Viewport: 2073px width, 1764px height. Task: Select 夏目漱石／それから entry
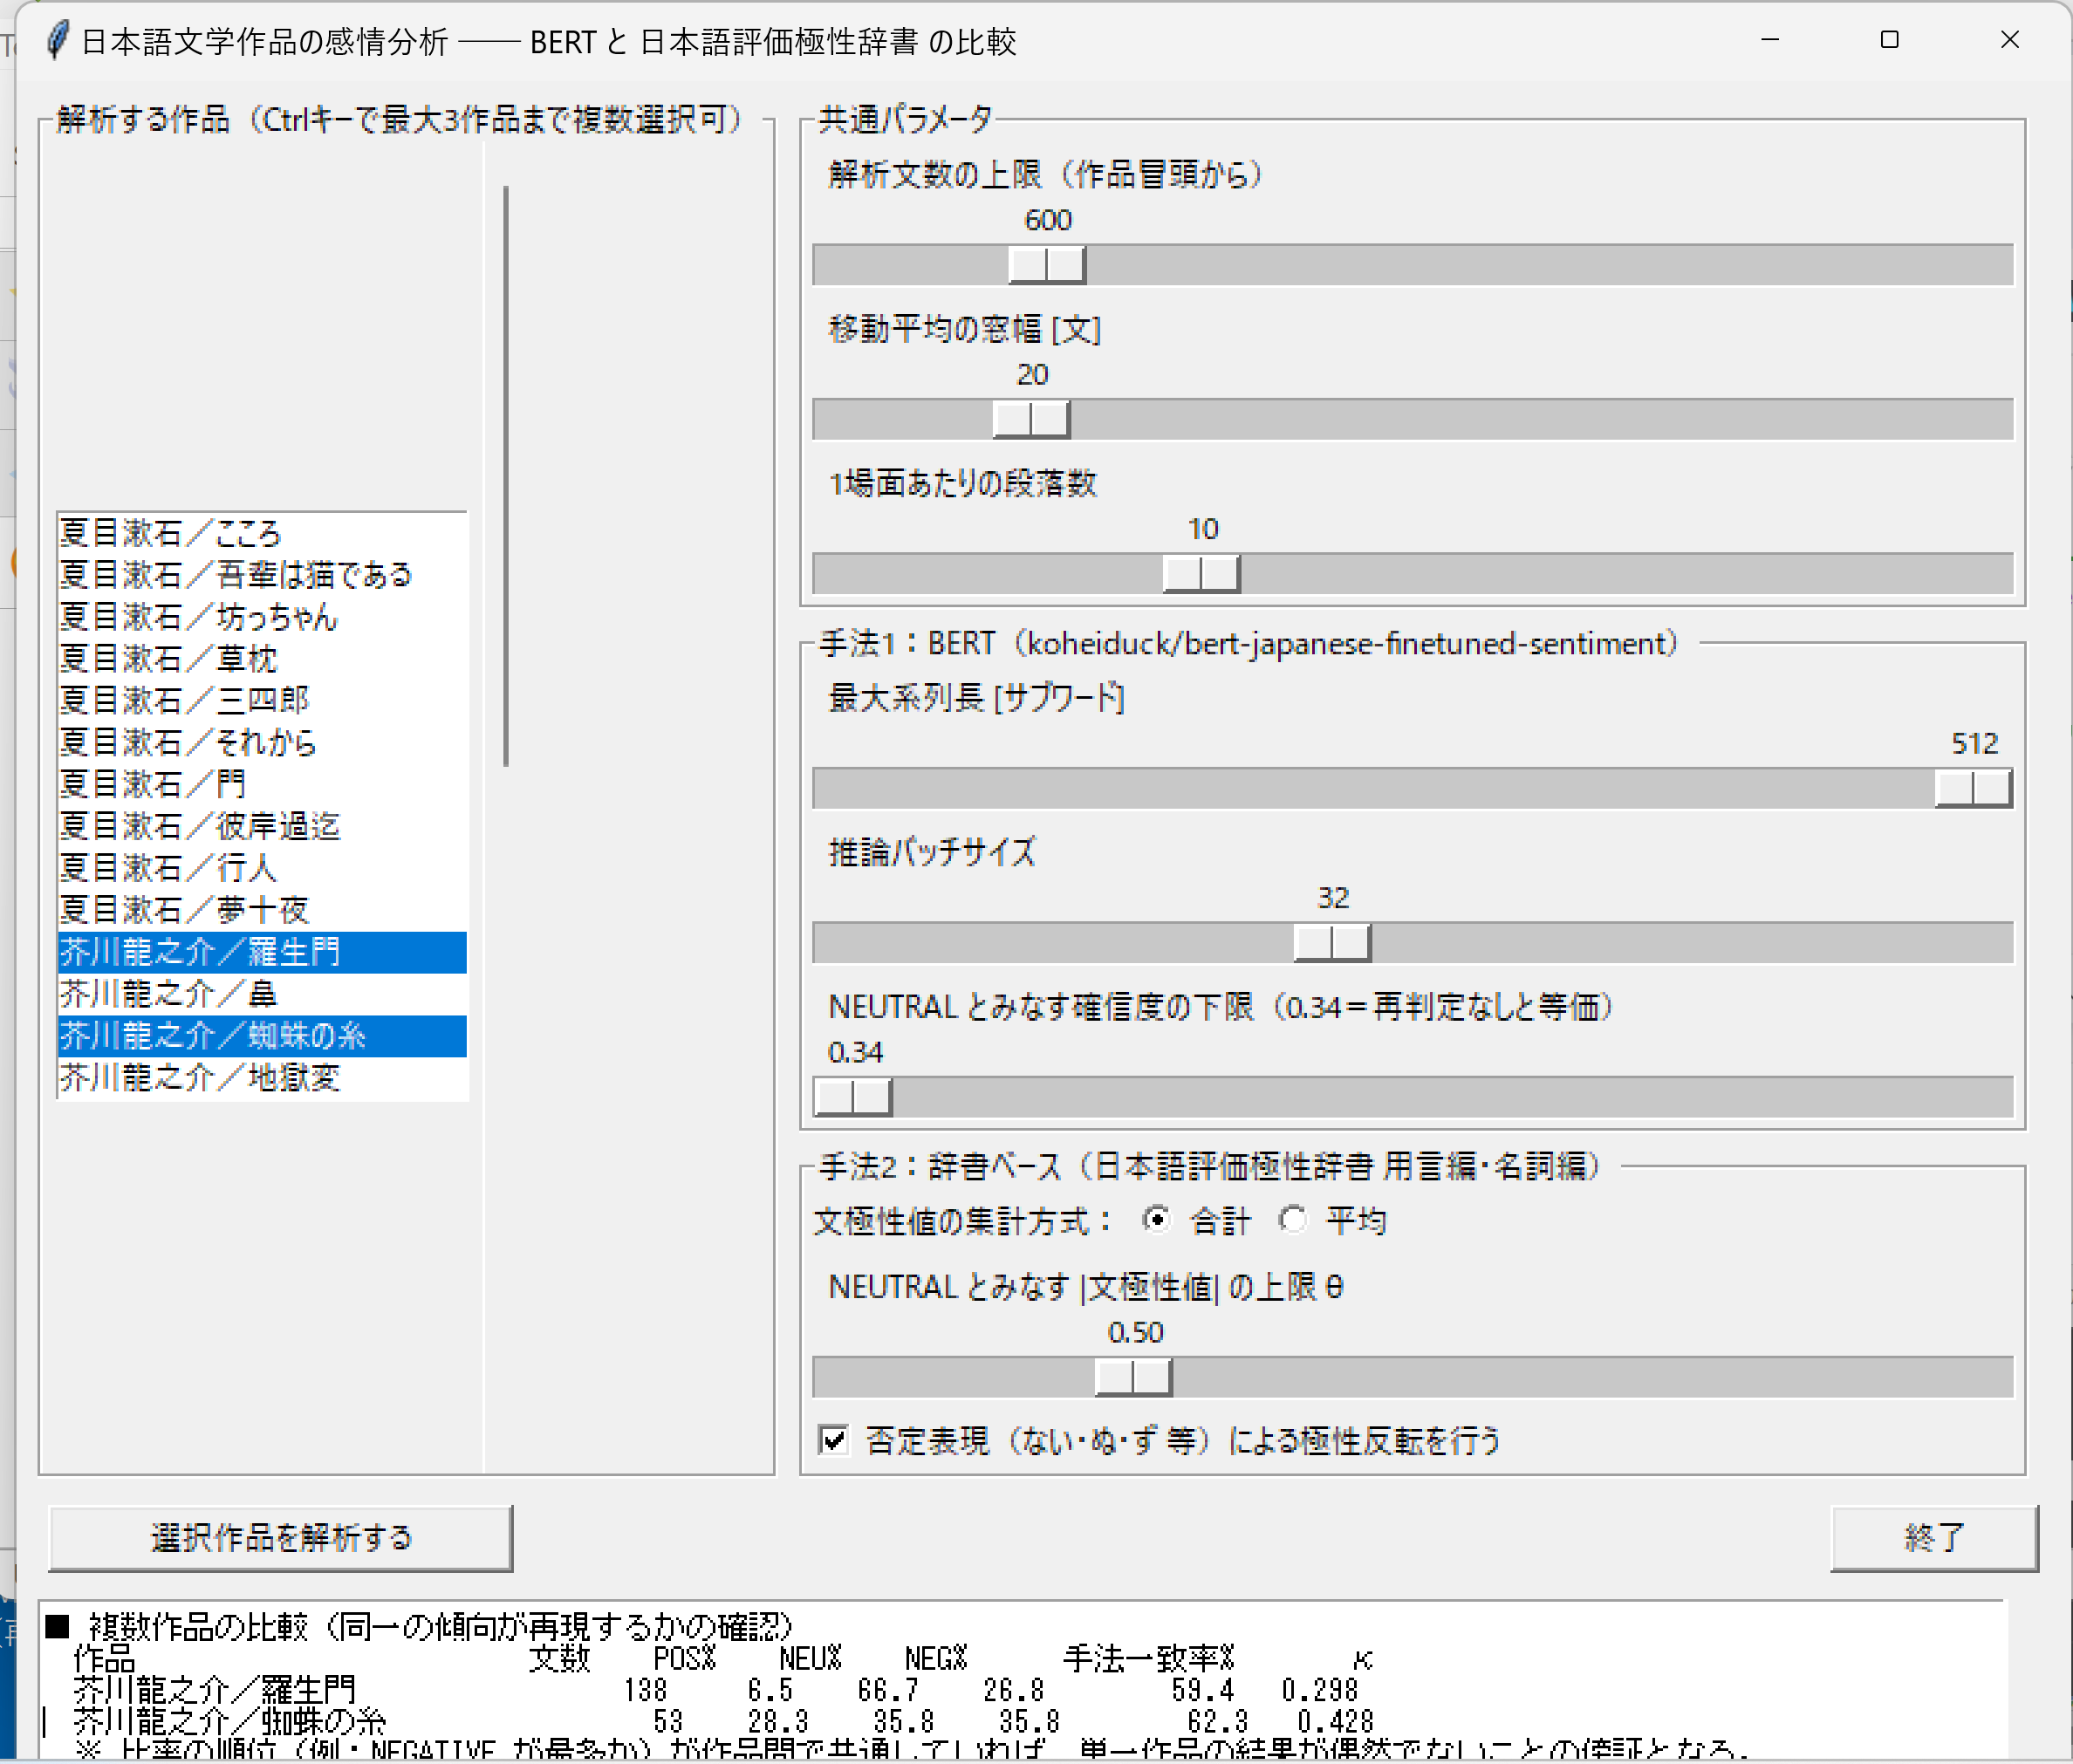(x=263, y=743)
